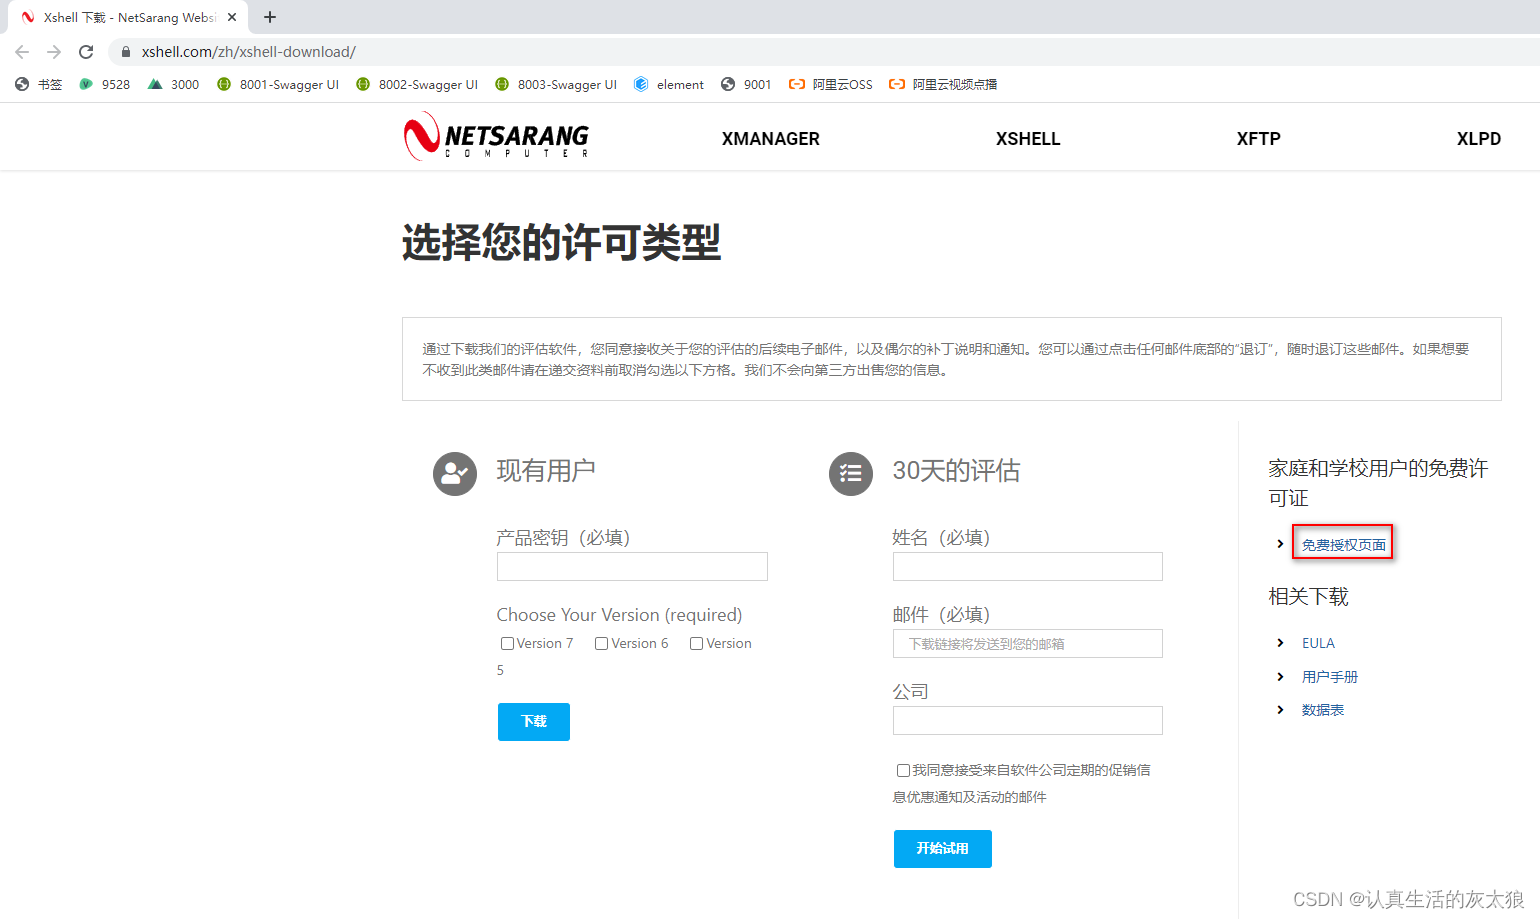Click chevron beside 免费授权页面

pyautogui.click(x=1280, y=544)
